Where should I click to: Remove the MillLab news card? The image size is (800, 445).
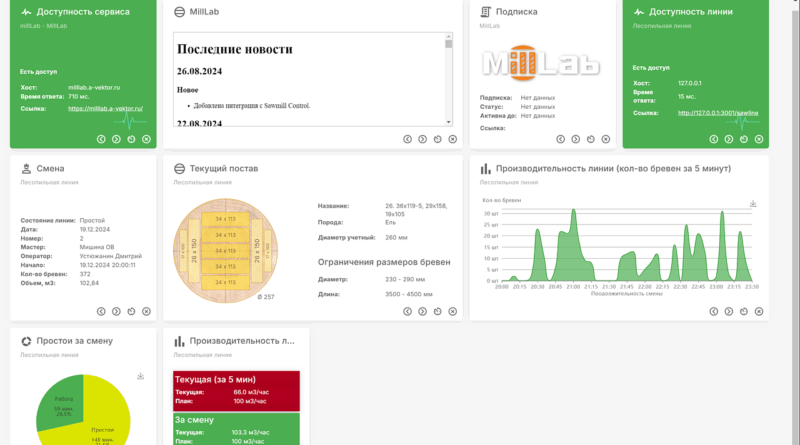[x=453, y=139]
